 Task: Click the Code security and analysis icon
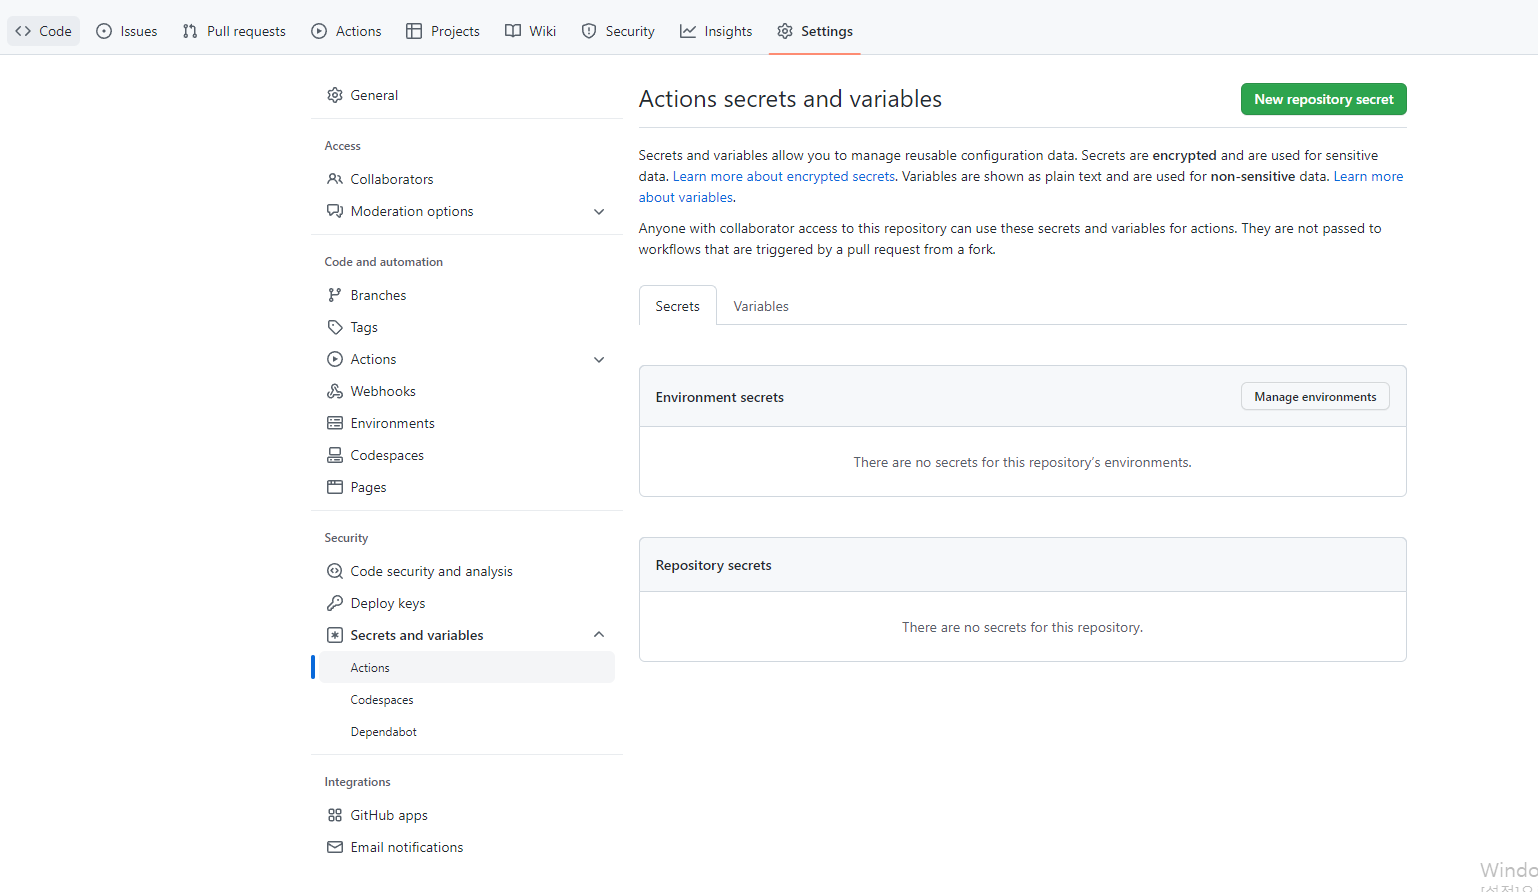[335, 571]
